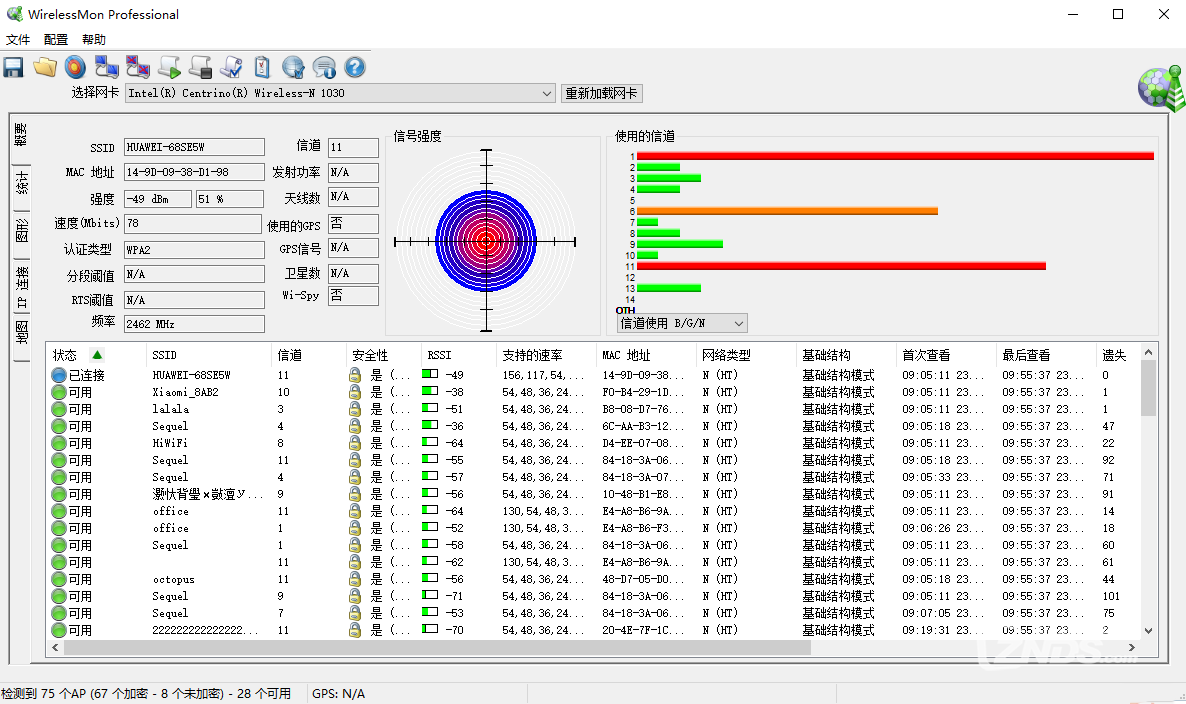Image resolution: width=1186 pixels, height=704 pixels.
Task: Sort by the 网络类型 column header
Action: click(745, 355)
